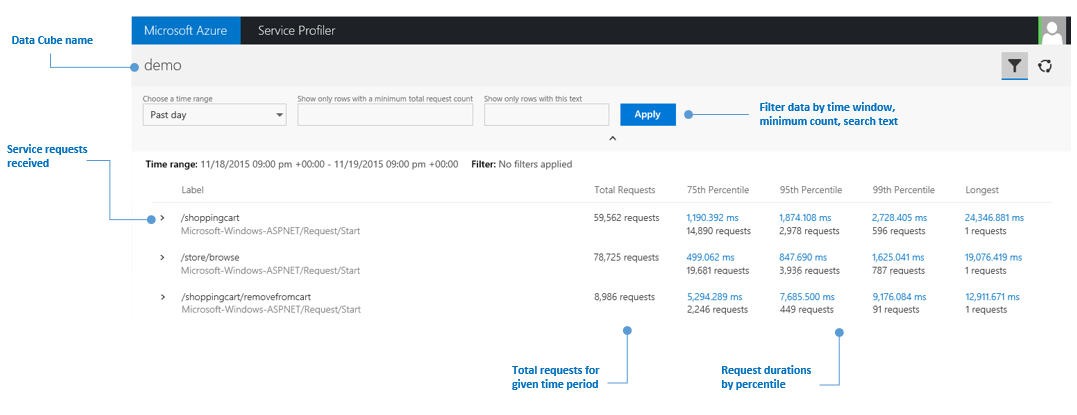
Task: Open the Past day time range dropdown
Action: [x=214, y=115]
